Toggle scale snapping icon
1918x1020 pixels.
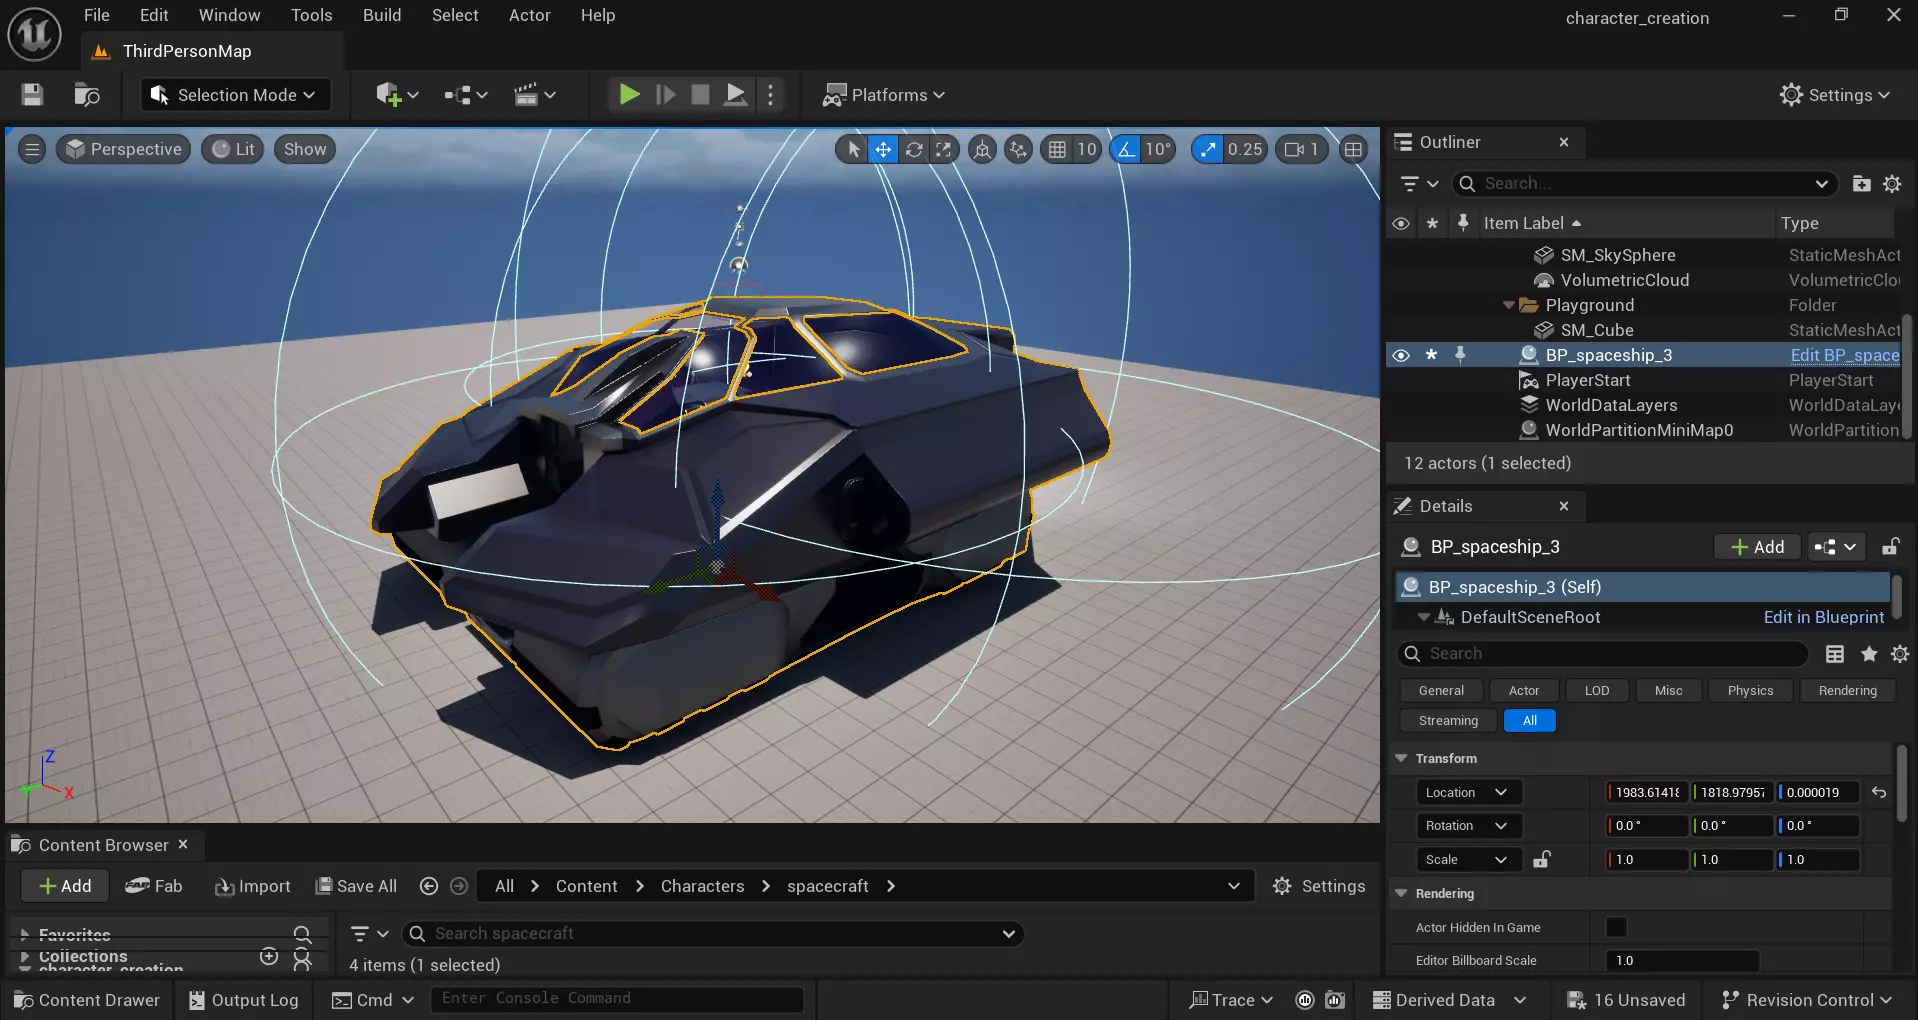pos(1208,149)
